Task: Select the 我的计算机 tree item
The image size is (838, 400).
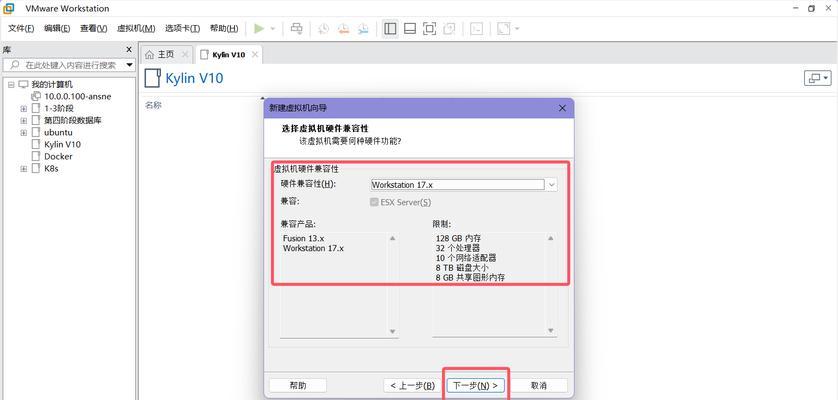Action: pyautogui.click(x=52, y=84)
